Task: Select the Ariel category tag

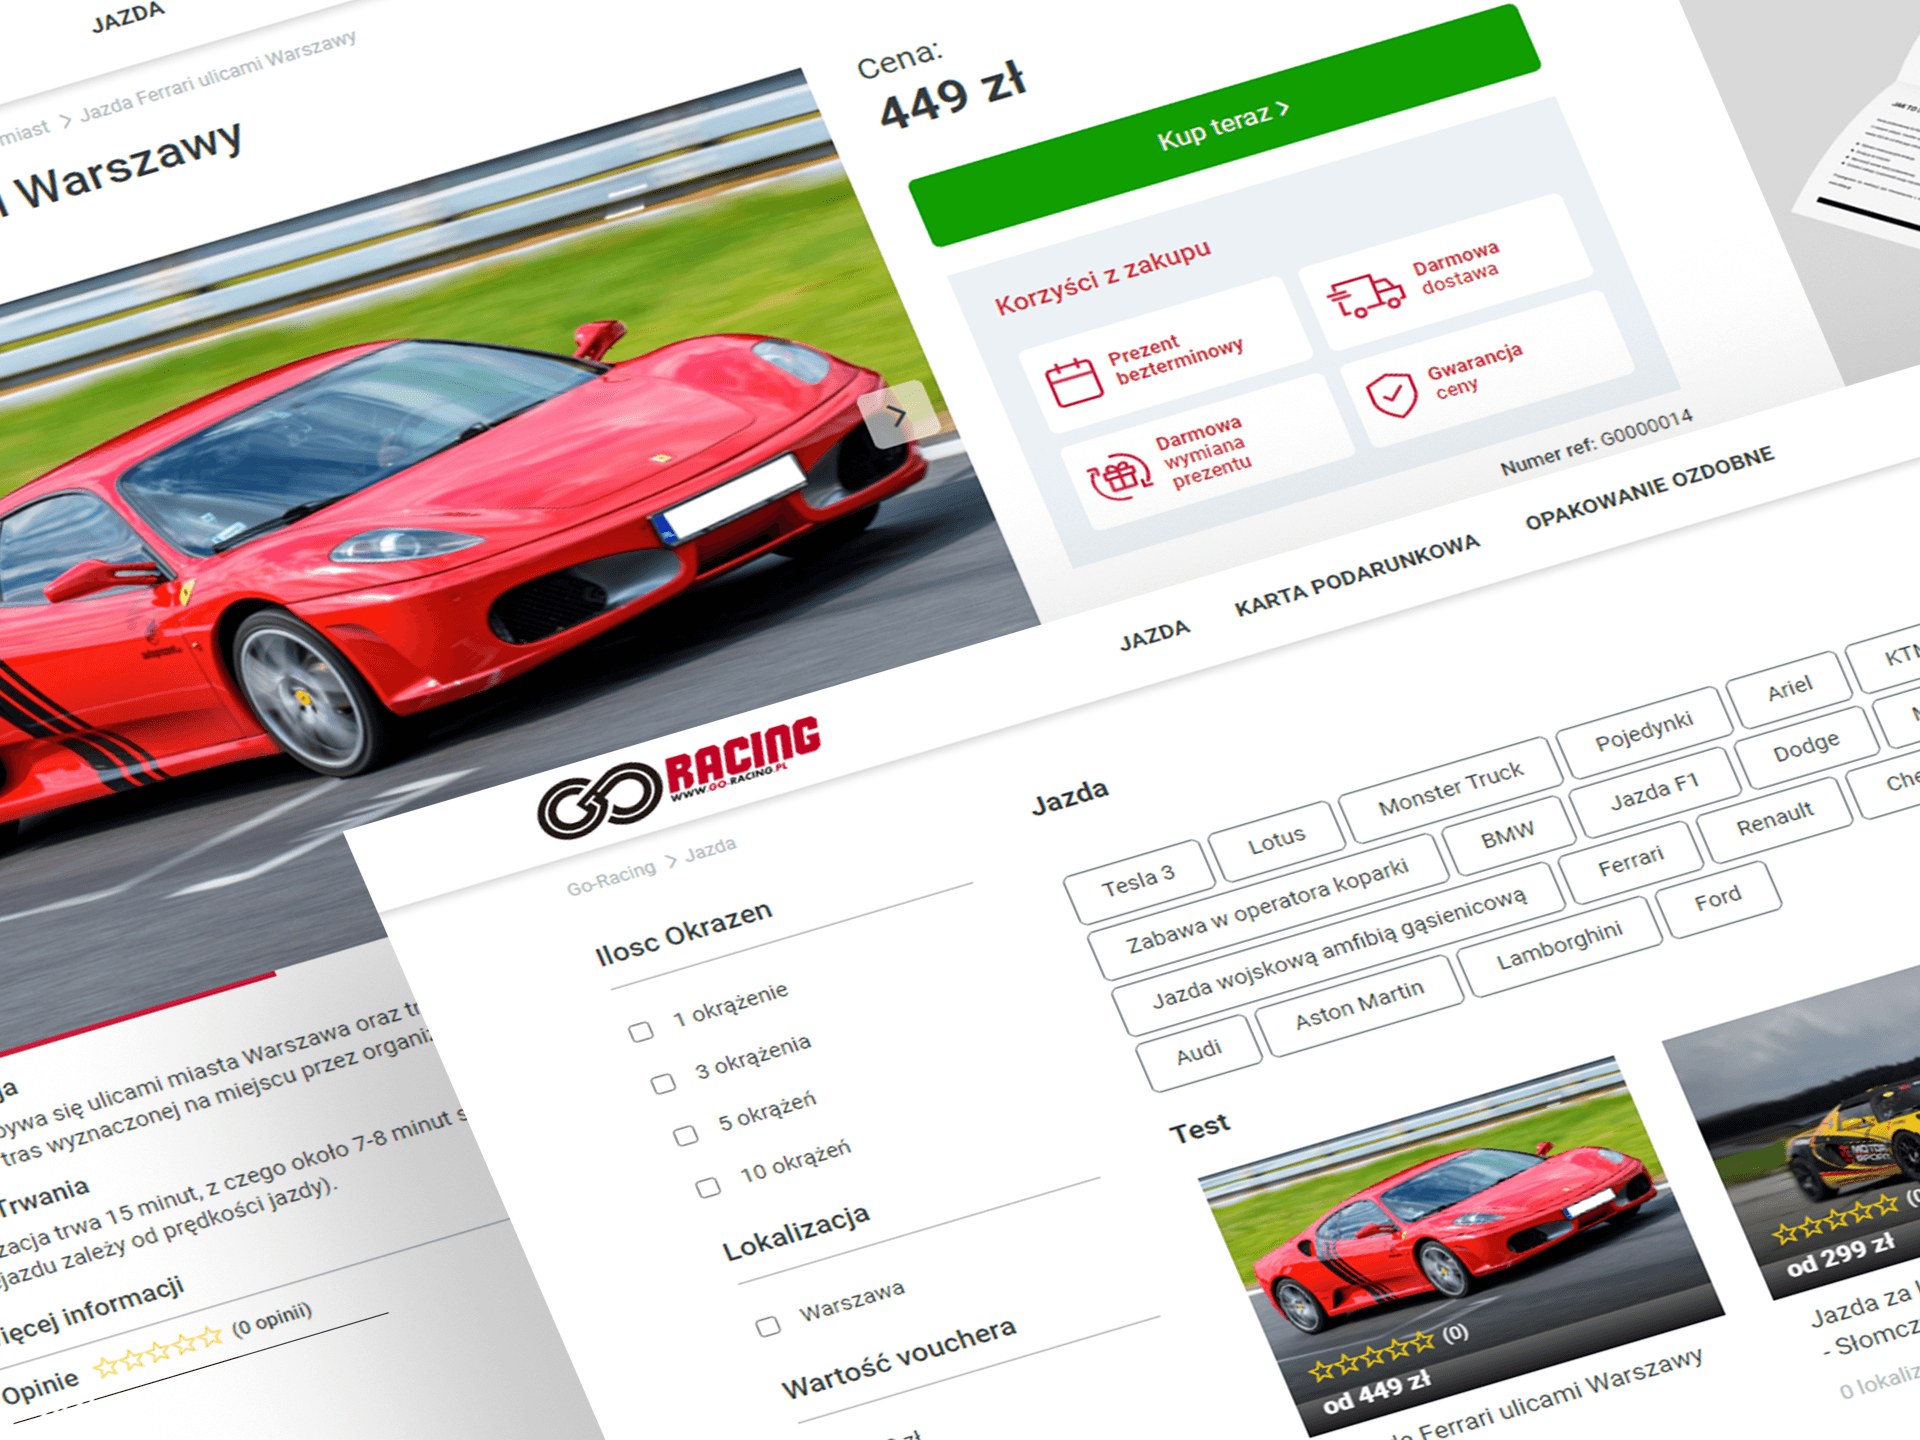Action: click(1789, 688)
